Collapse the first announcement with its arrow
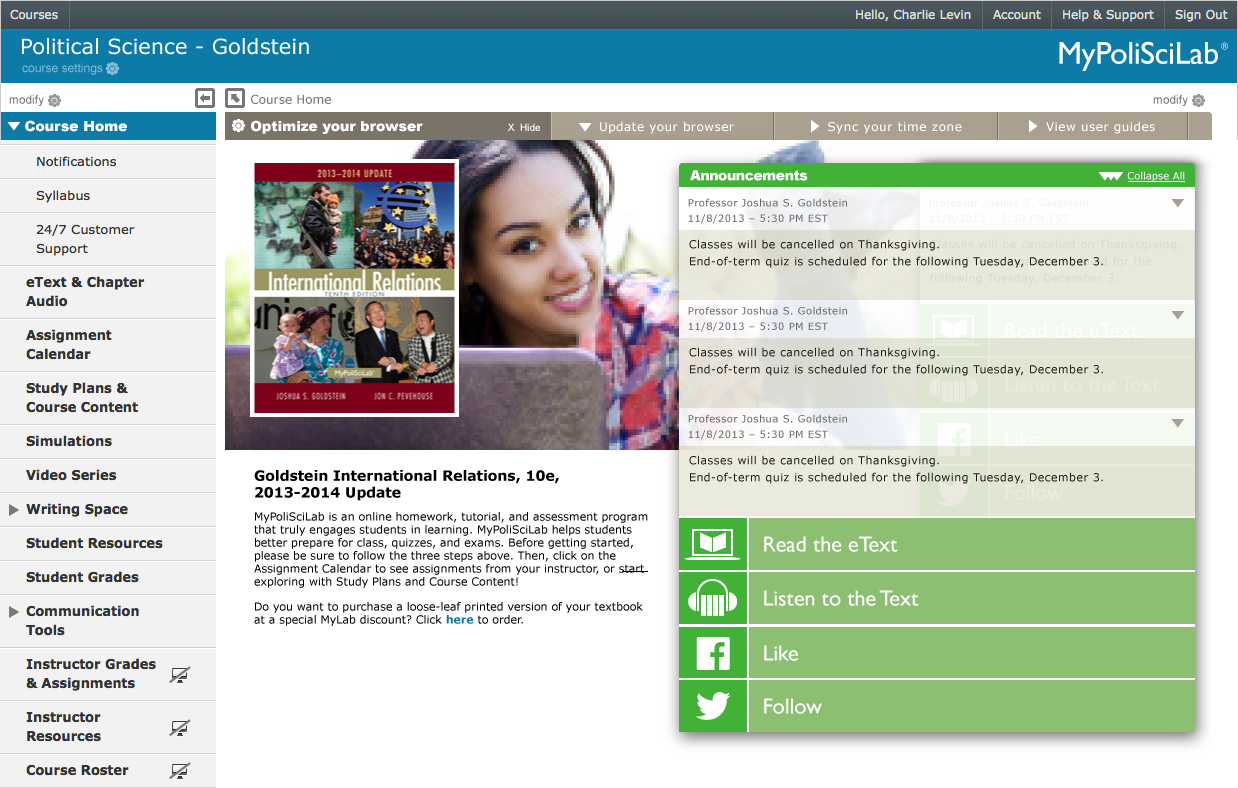 click(1177, 203)
